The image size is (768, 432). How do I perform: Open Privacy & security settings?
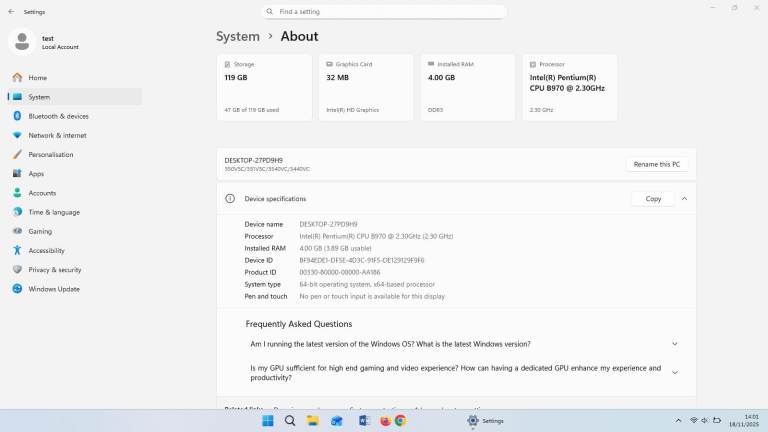coord(55,269)
